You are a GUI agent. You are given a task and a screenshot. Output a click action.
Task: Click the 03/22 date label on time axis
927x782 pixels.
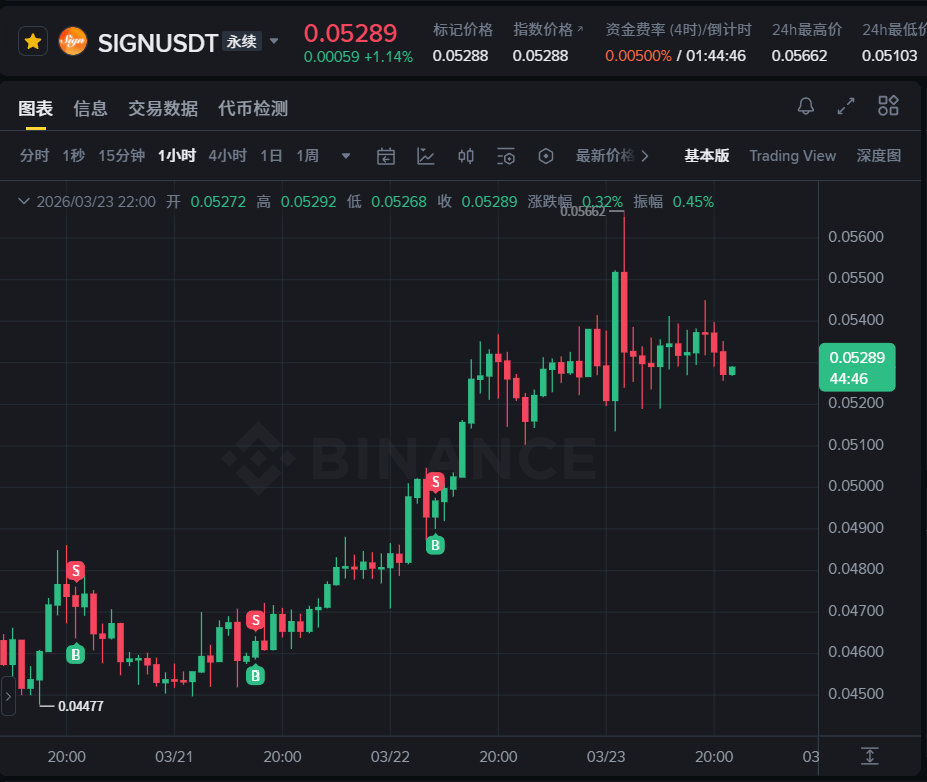(x=390, y=757)
